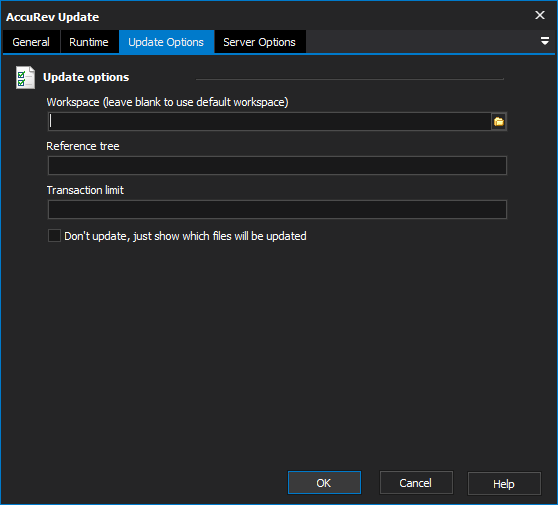Click into the Reference tree field

point(277,165)
